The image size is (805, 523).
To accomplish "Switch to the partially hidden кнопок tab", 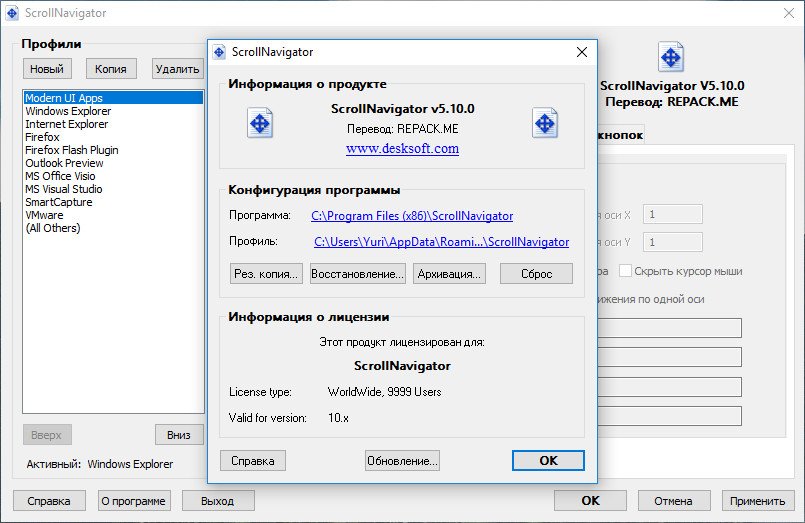I will pyautogui.click(x=621, y=135).
